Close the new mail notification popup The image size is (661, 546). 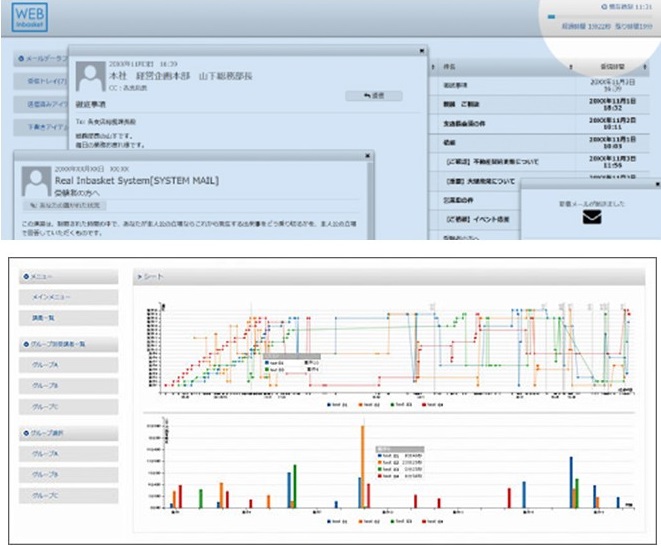(657, 184)
